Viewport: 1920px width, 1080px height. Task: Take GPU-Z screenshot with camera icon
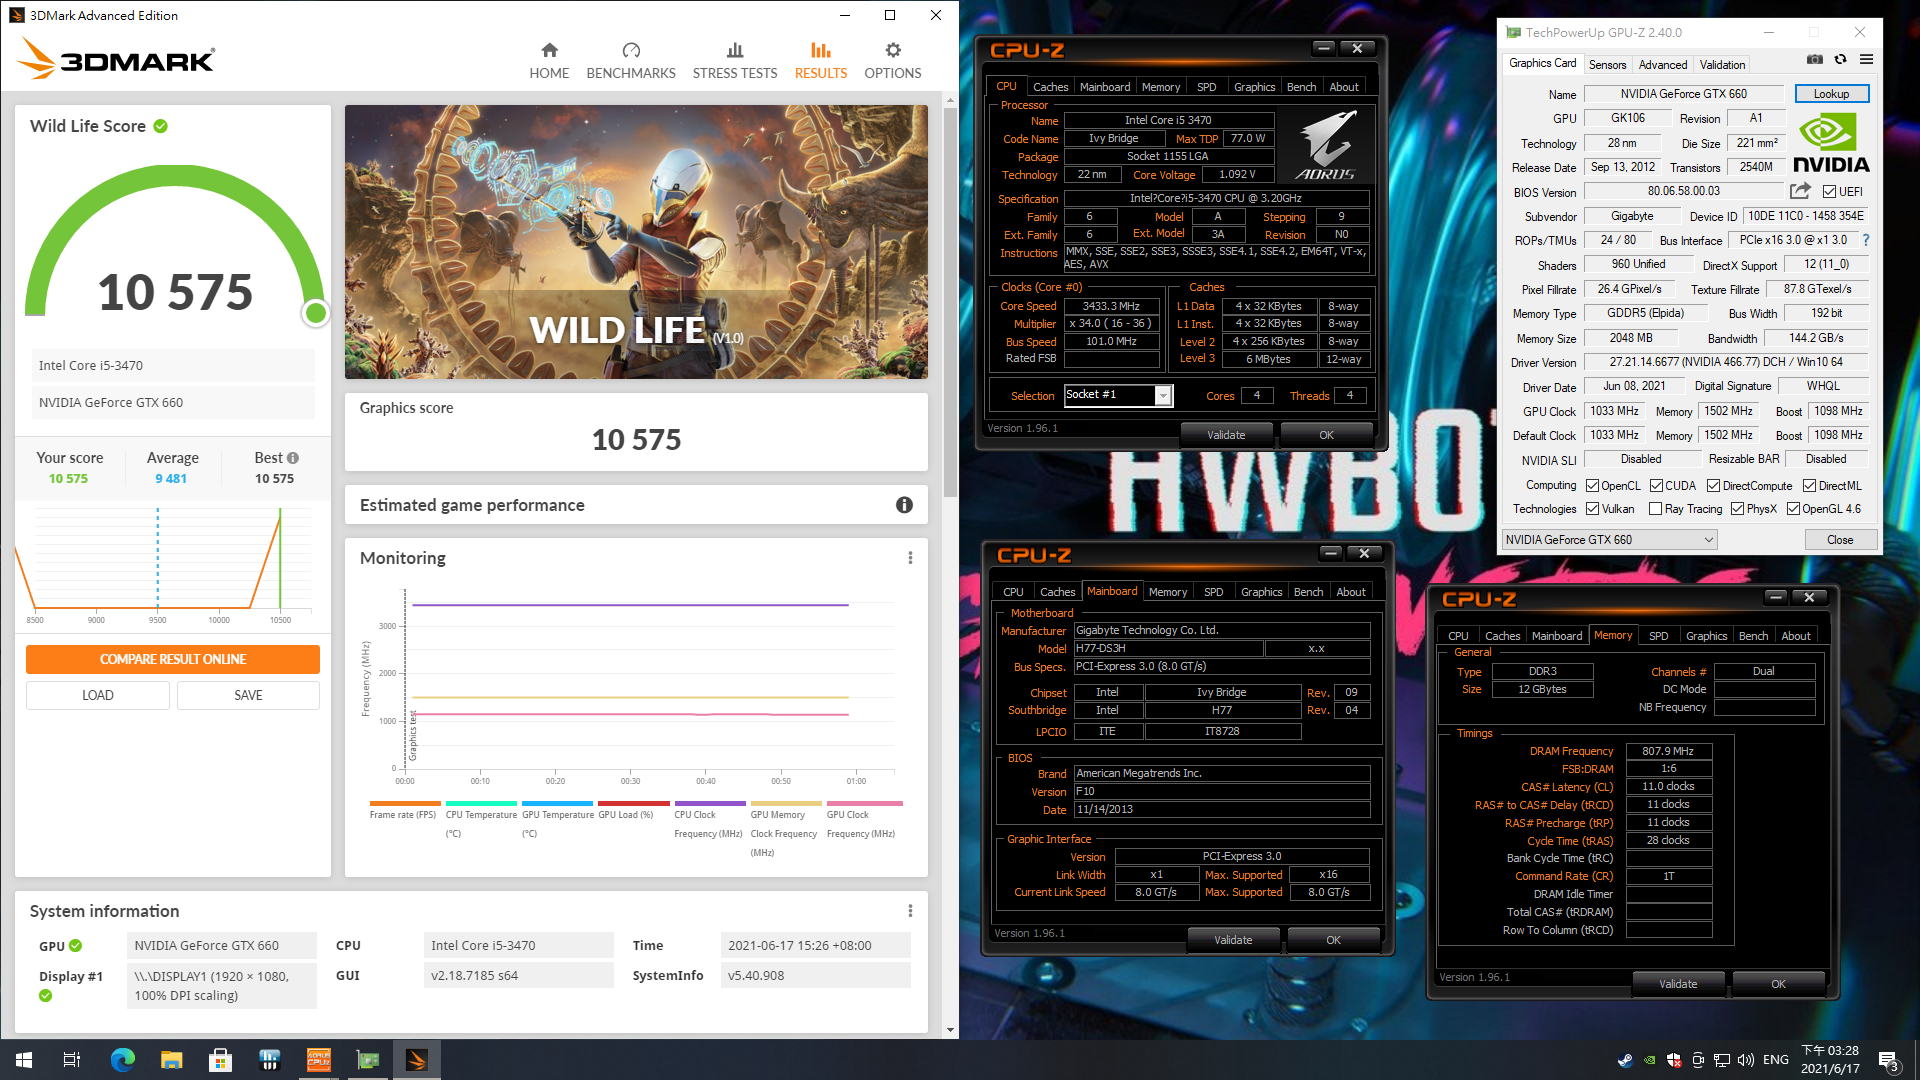click(1815, 60)
